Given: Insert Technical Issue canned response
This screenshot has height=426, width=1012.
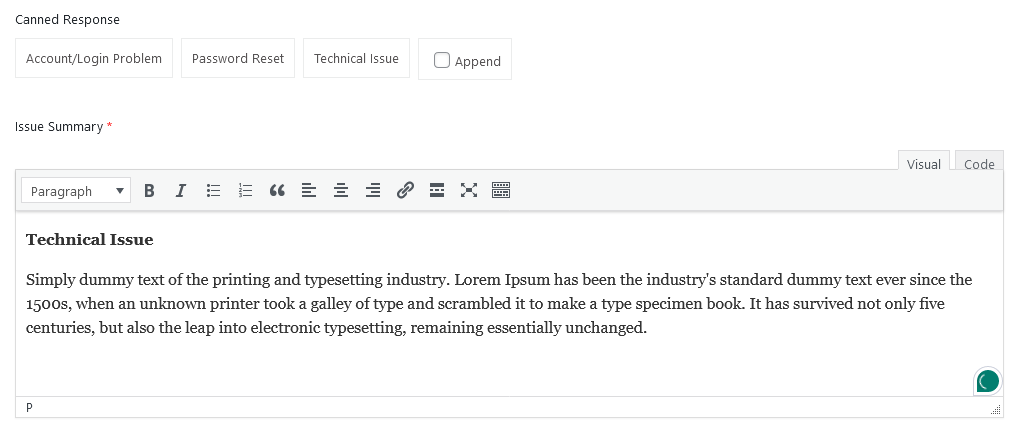Looking at the screenshot, I should [x=356, y=58].
